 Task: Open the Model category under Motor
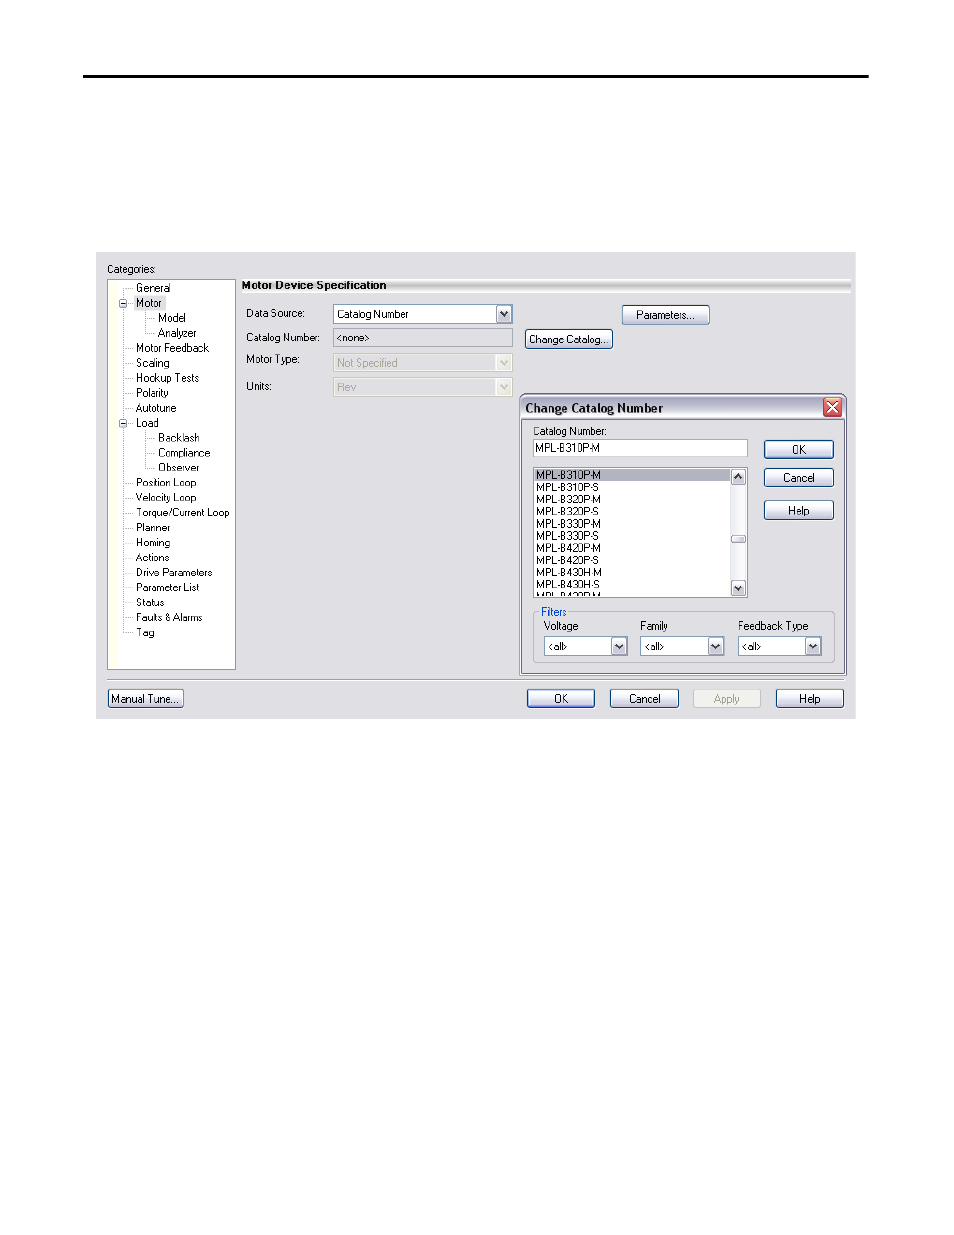click(x=172, y=318)
